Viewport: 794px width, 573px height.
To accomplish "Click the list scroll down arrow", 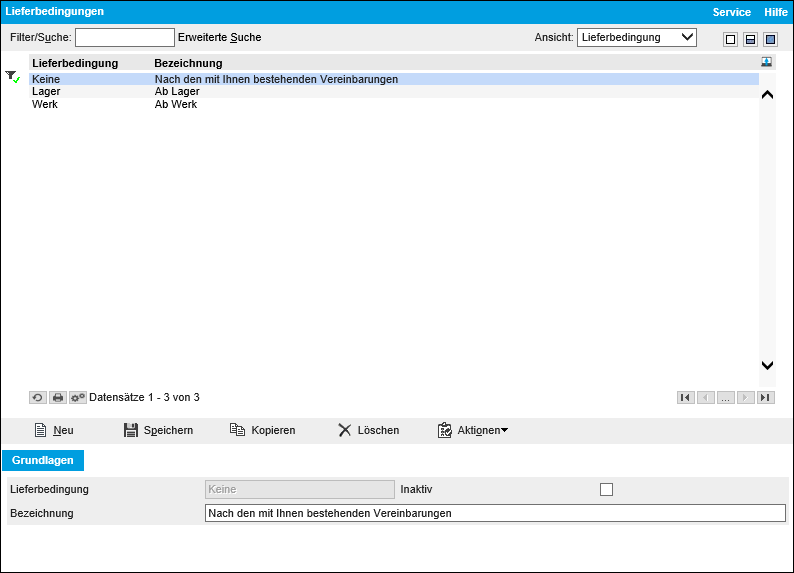I will pyautogui.click(x=767, y=365).
